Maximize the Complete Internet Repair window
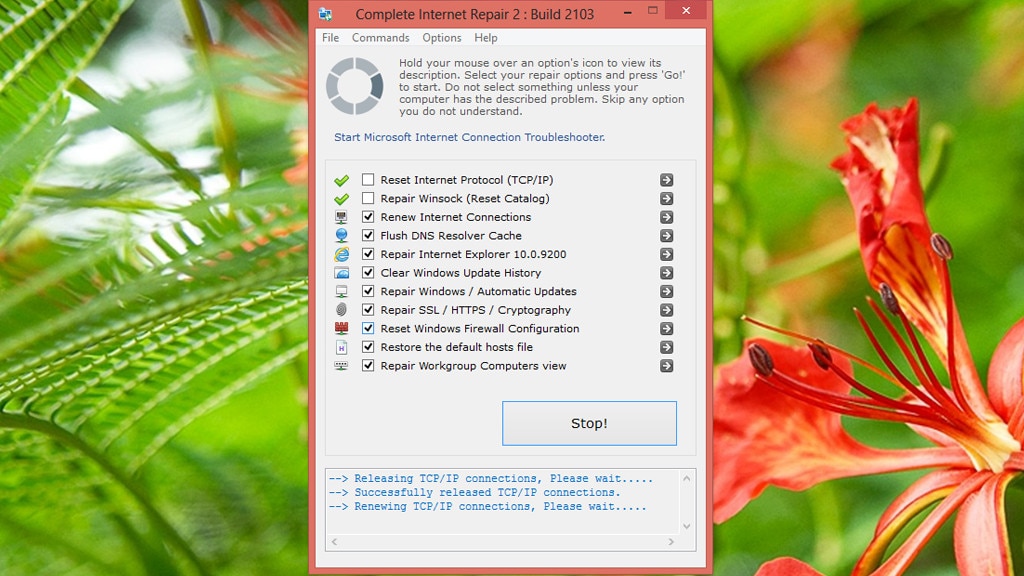Viewport: 1024px width, 576px height. [652, 10]
